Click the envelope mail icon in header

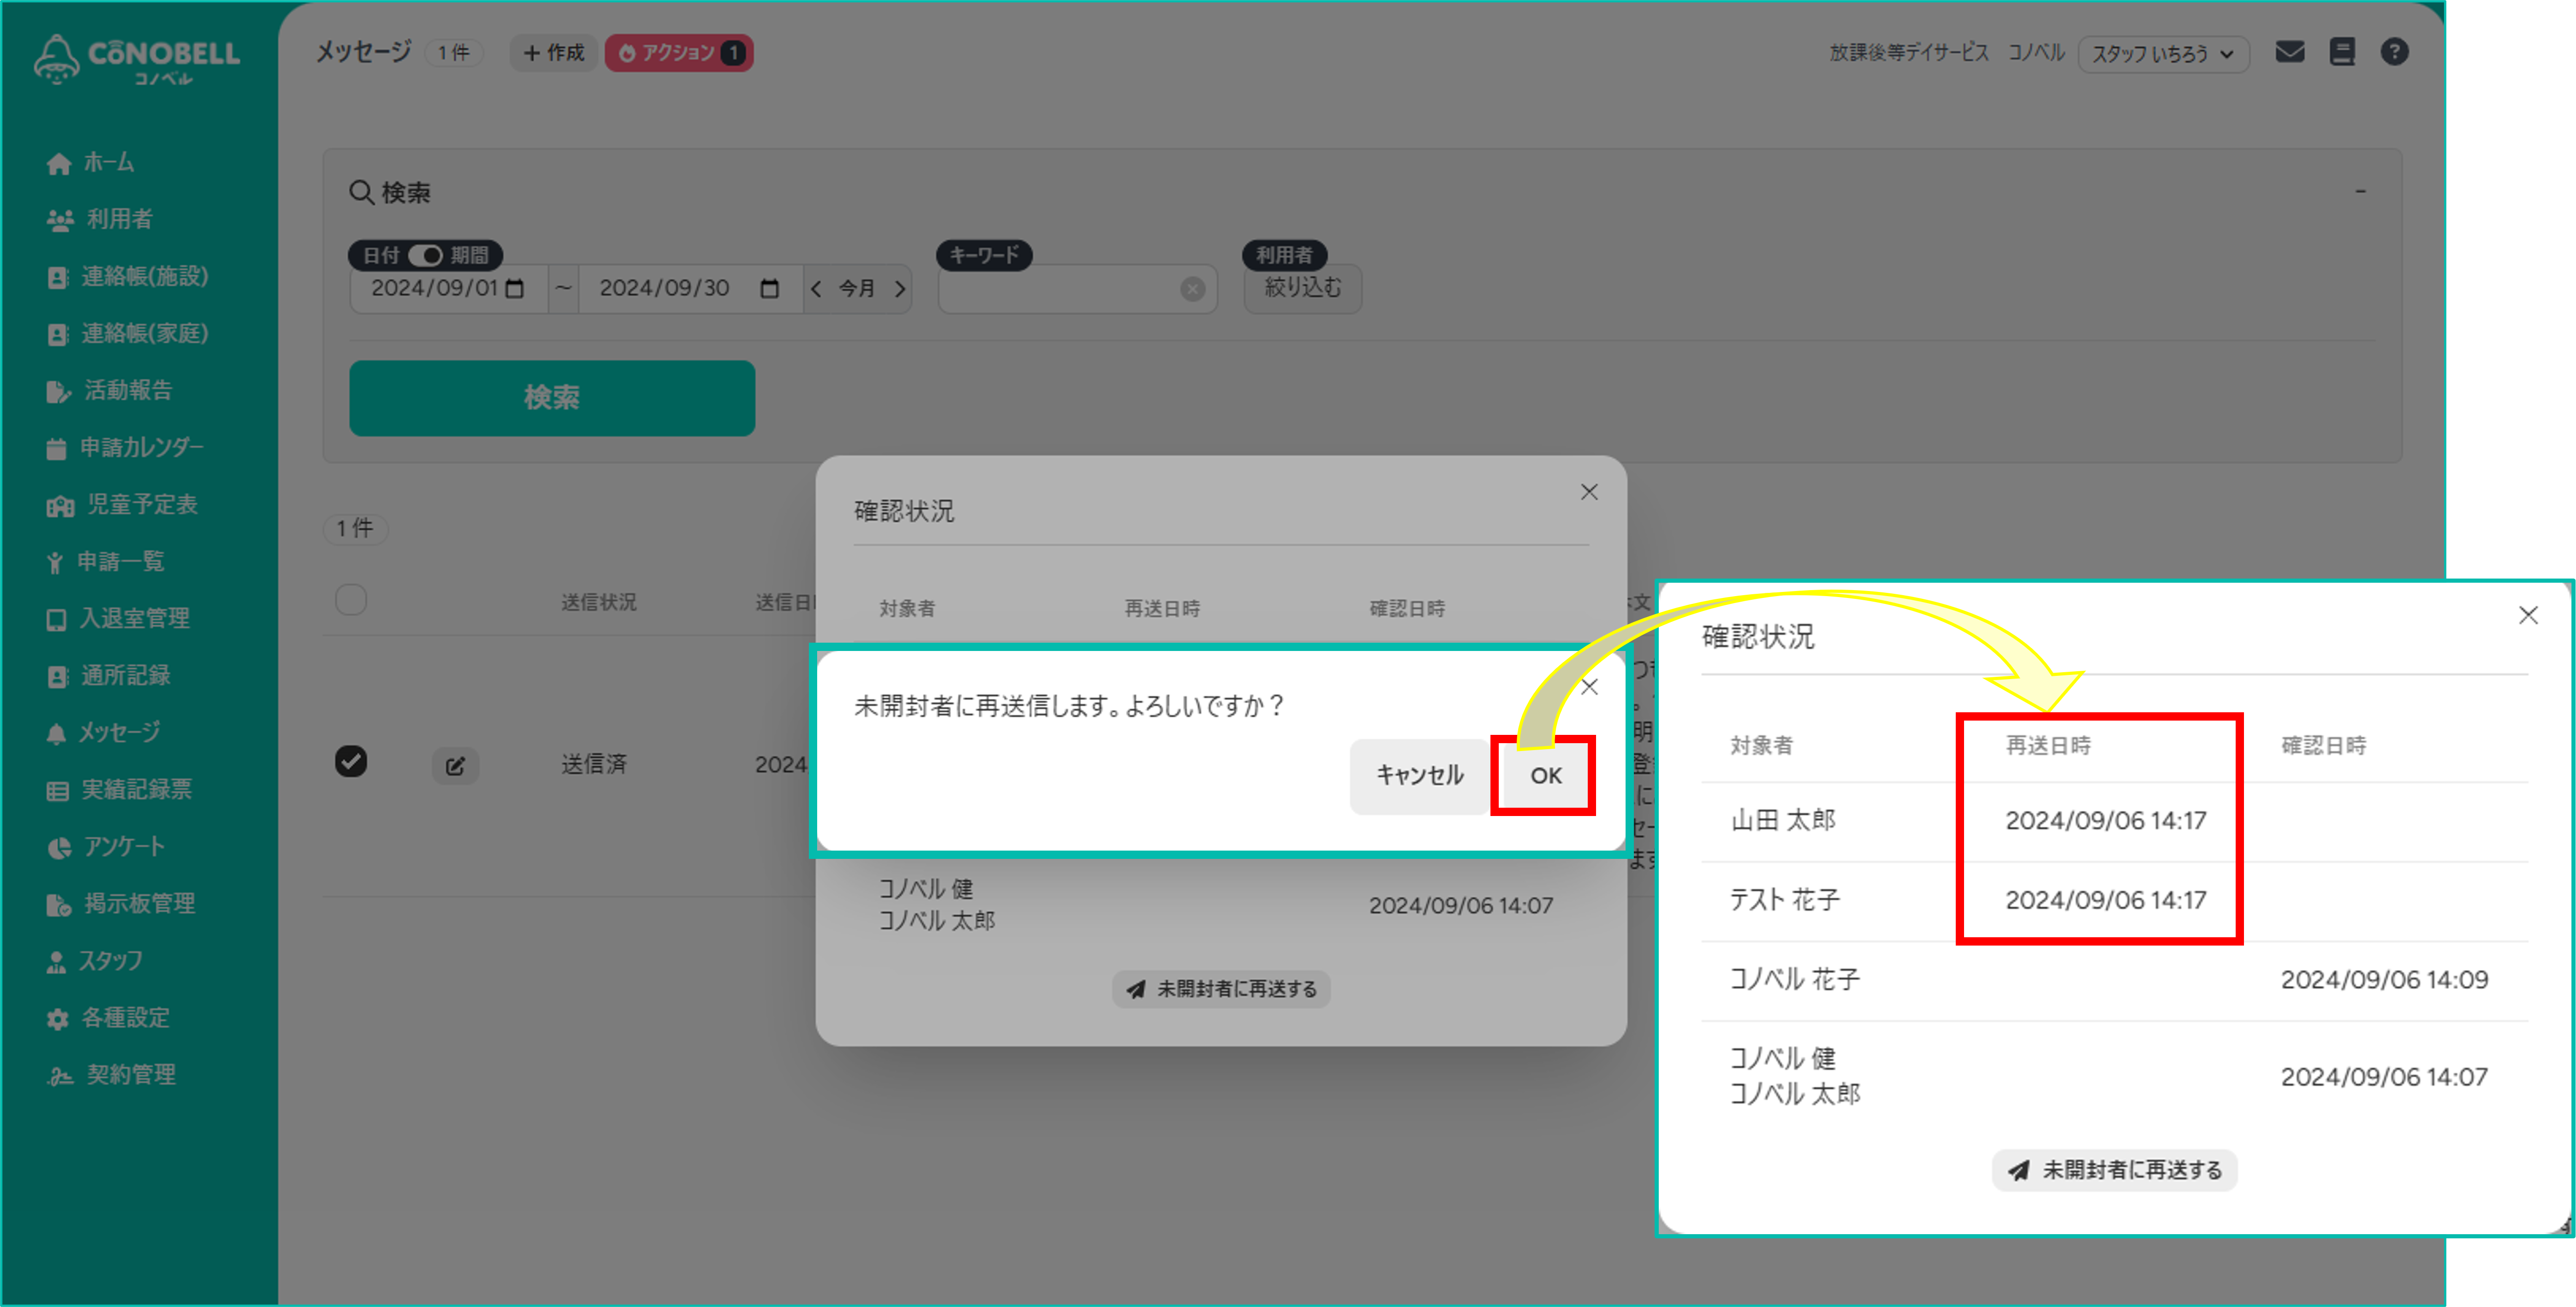(x=2289, y=52)
